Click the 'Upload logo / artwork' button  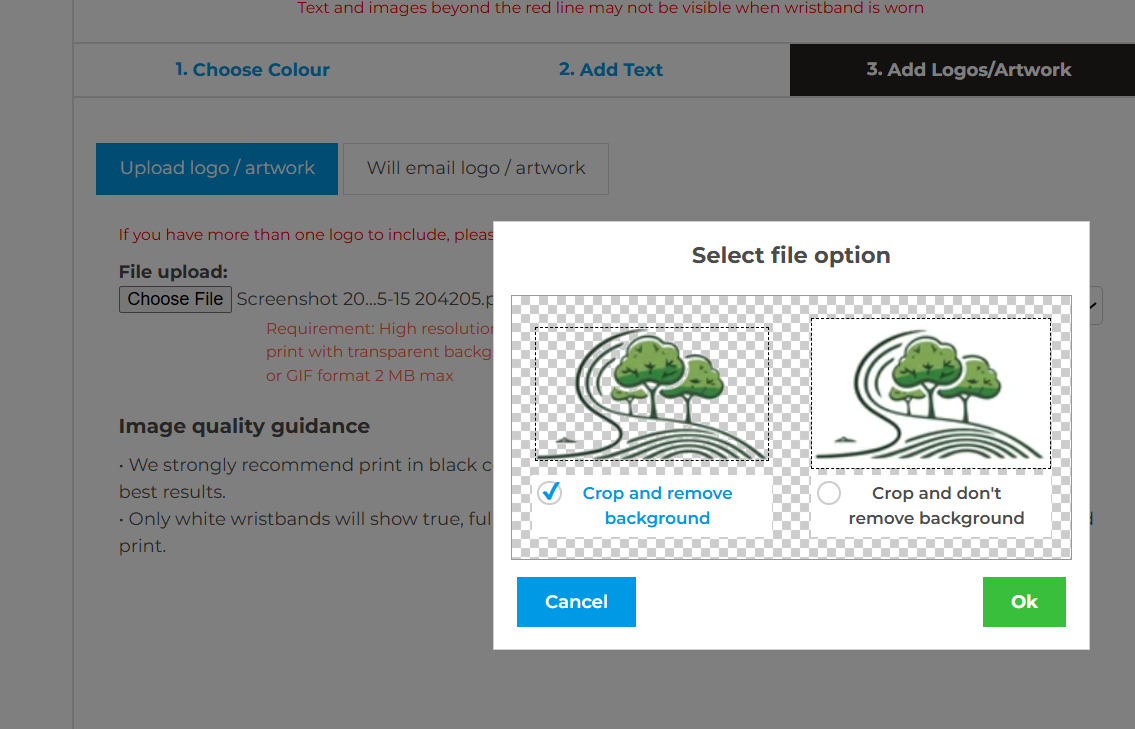pos(217,168)
